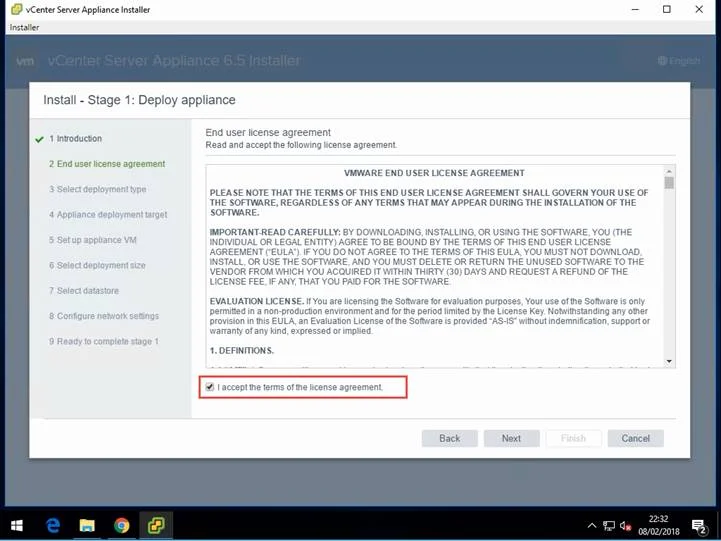Click the IMPORTANT-READ CAREFULLY text

tap(275, 232)
